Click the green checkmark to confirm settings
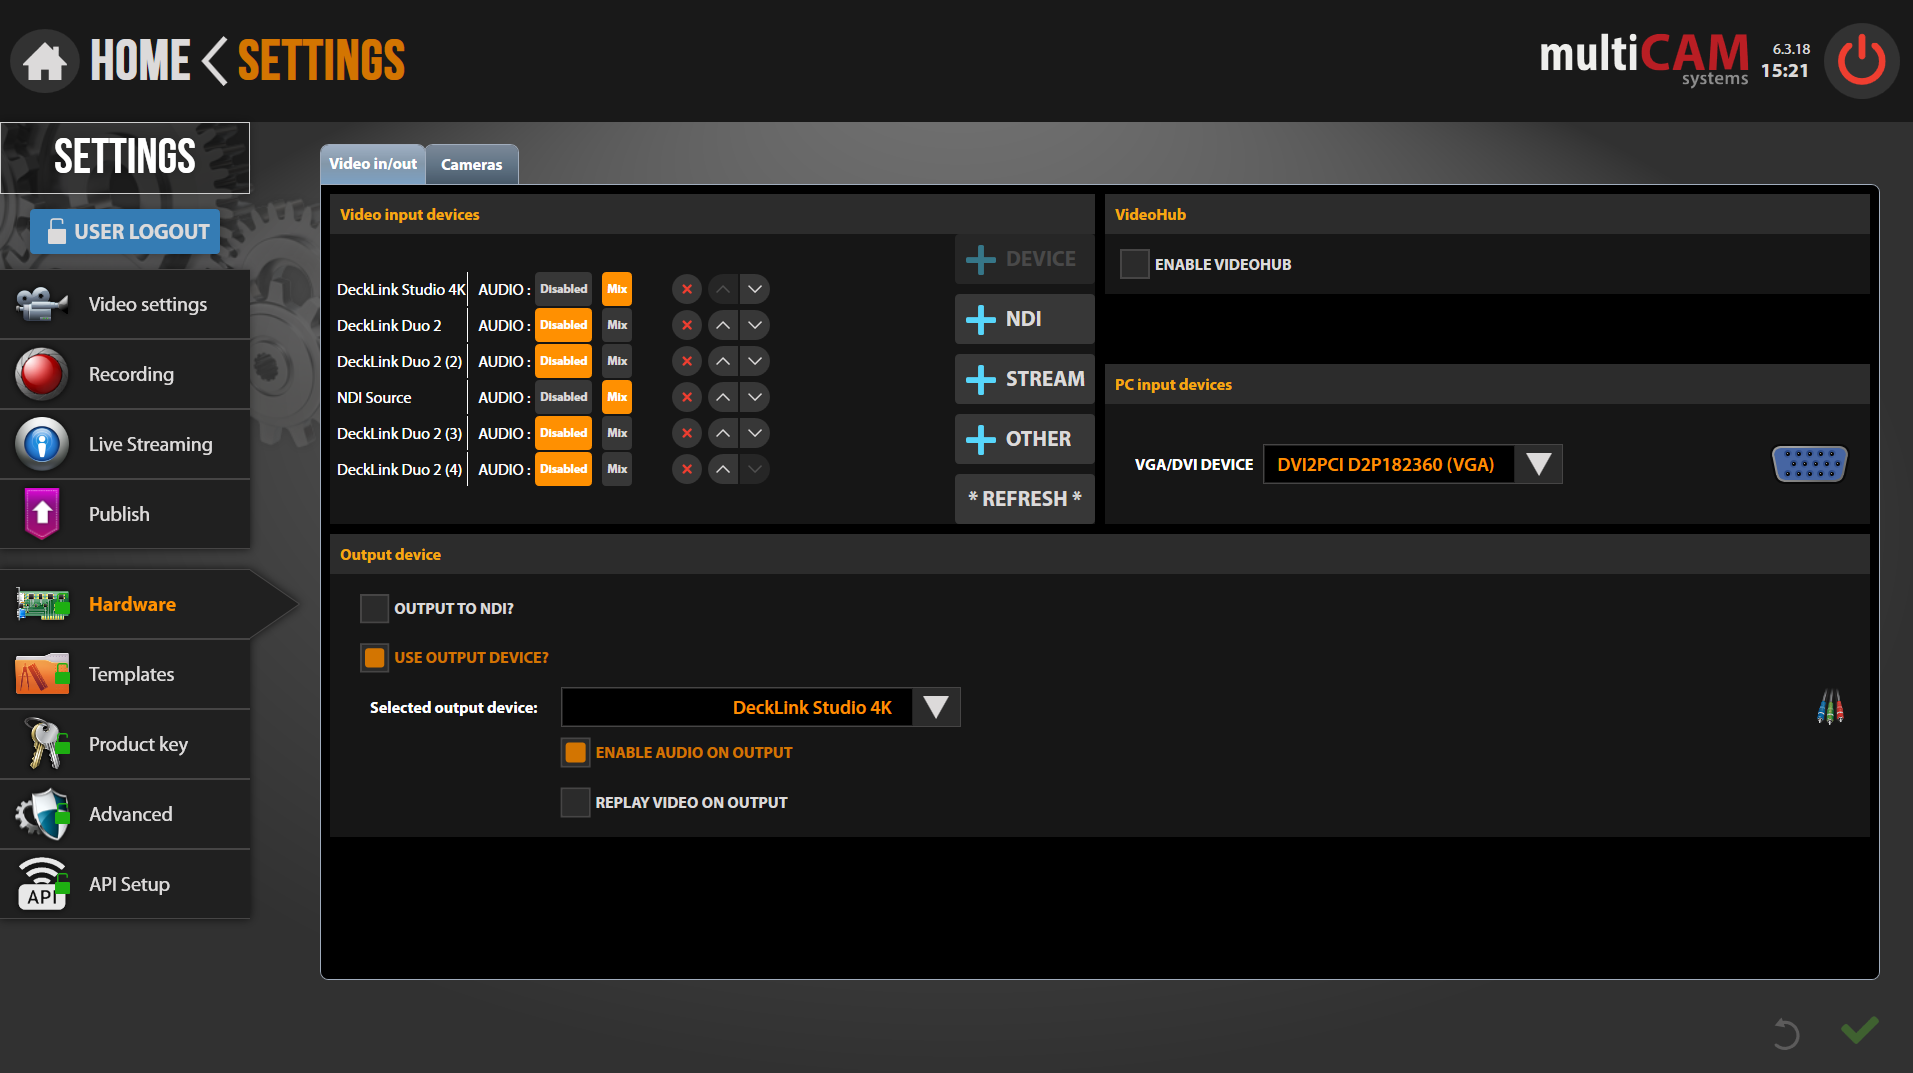 click(1860, 1030)
